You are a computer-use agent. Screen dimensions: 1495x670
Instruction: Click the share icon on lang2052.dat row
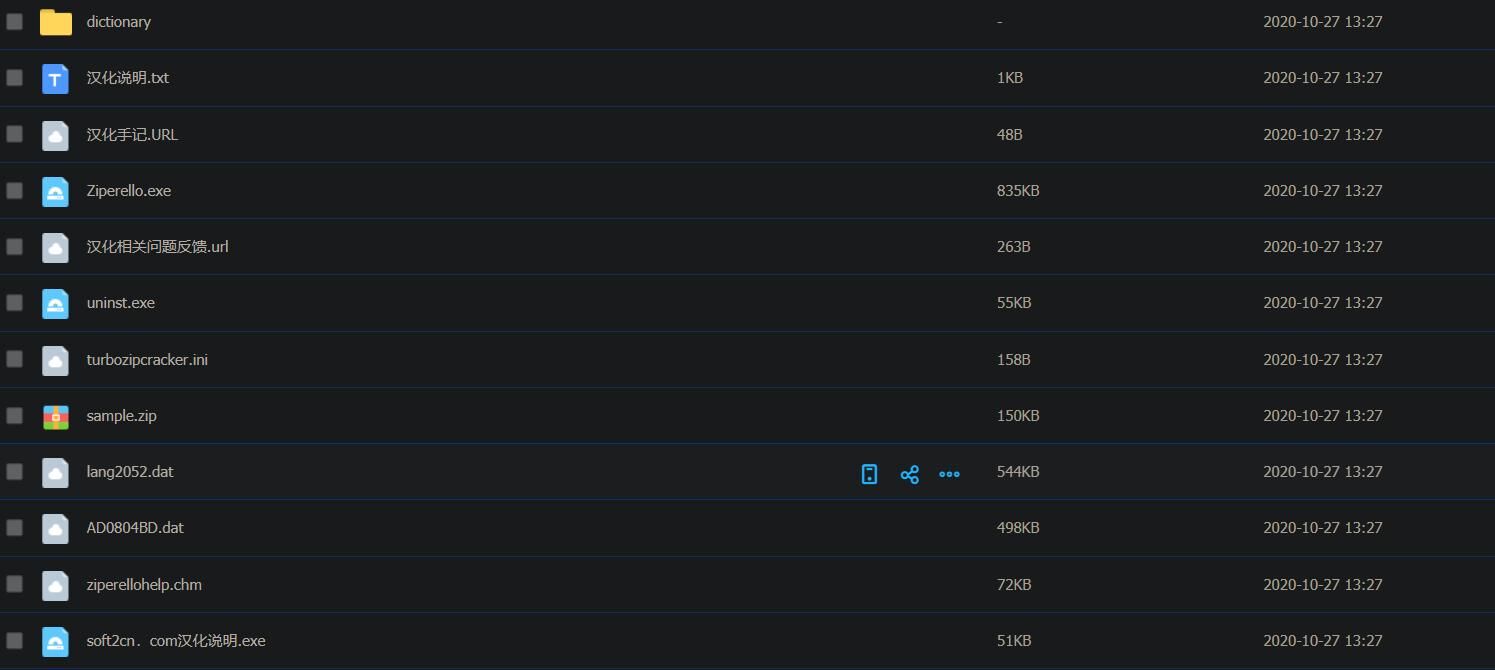click(x=909, y=474)
